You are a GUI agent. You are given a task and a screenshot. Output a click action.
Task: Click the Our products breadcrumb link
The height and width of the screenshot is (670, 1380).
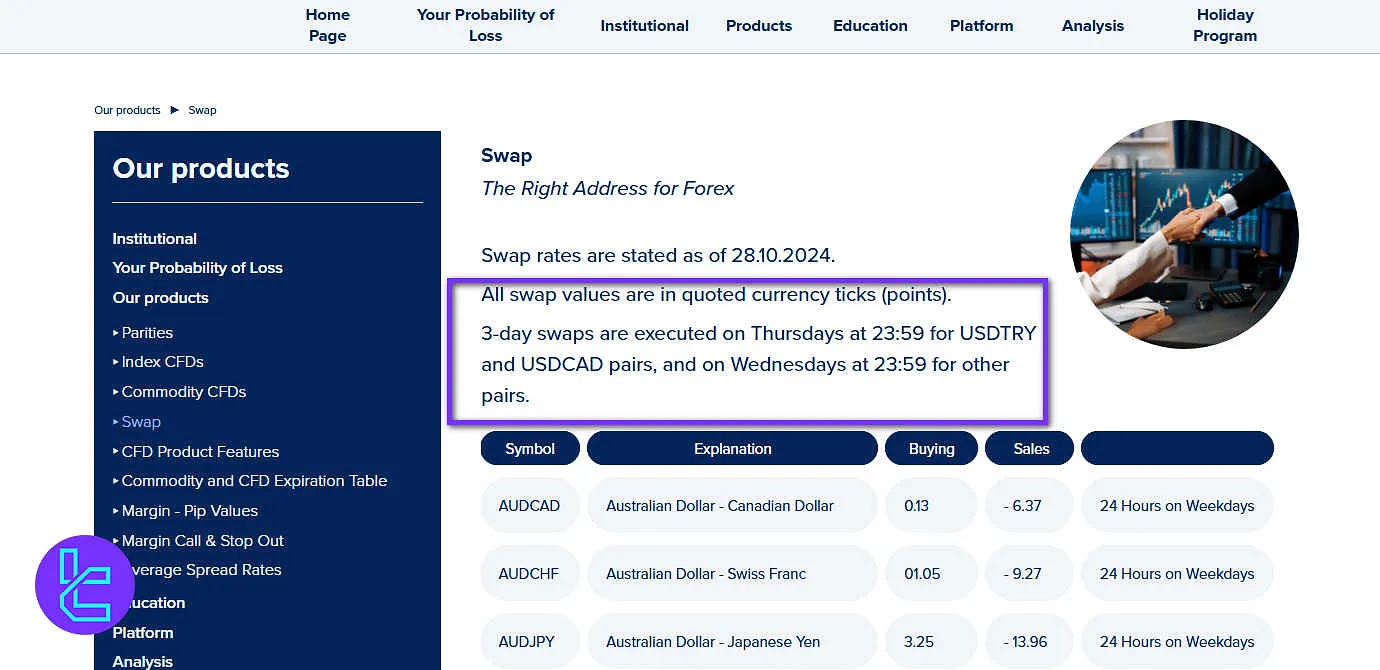(x=126, y=110)
